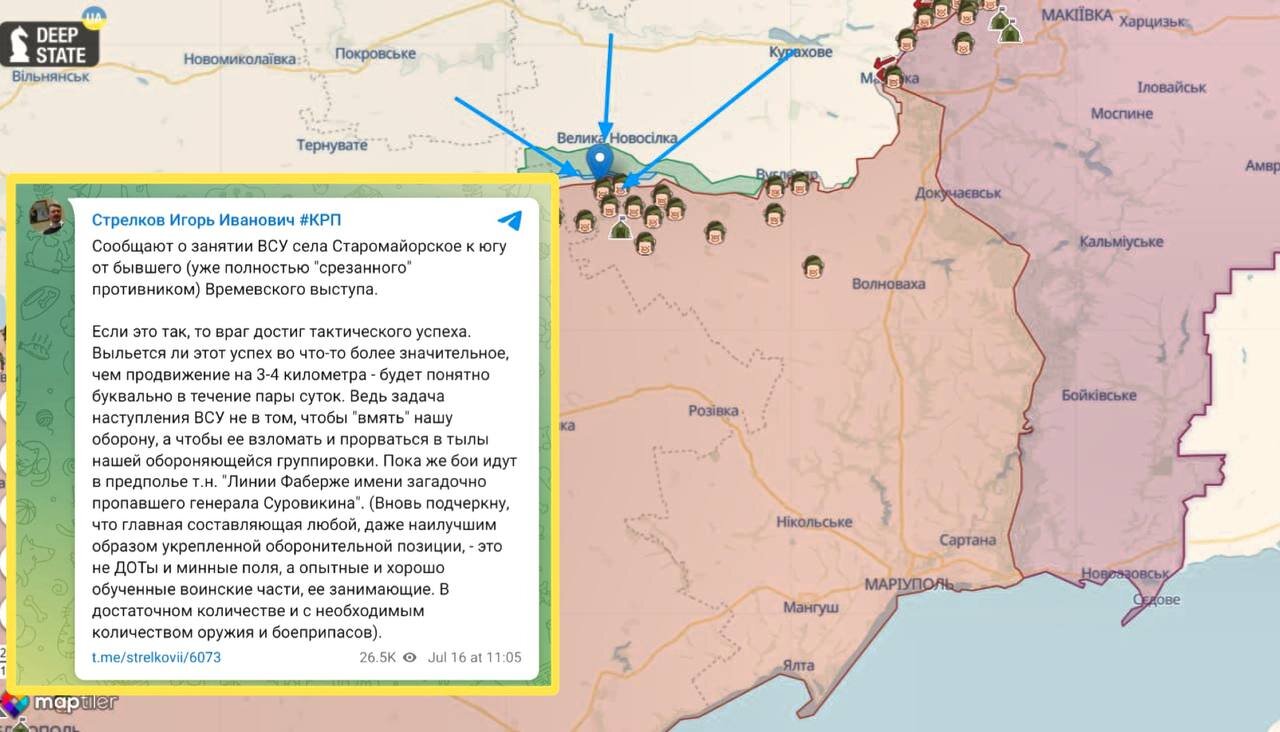Click the tent headquarters icon left of МАКІЇВКА
The width and height of the screenshot is (1280, 732).
(1010, 31)
